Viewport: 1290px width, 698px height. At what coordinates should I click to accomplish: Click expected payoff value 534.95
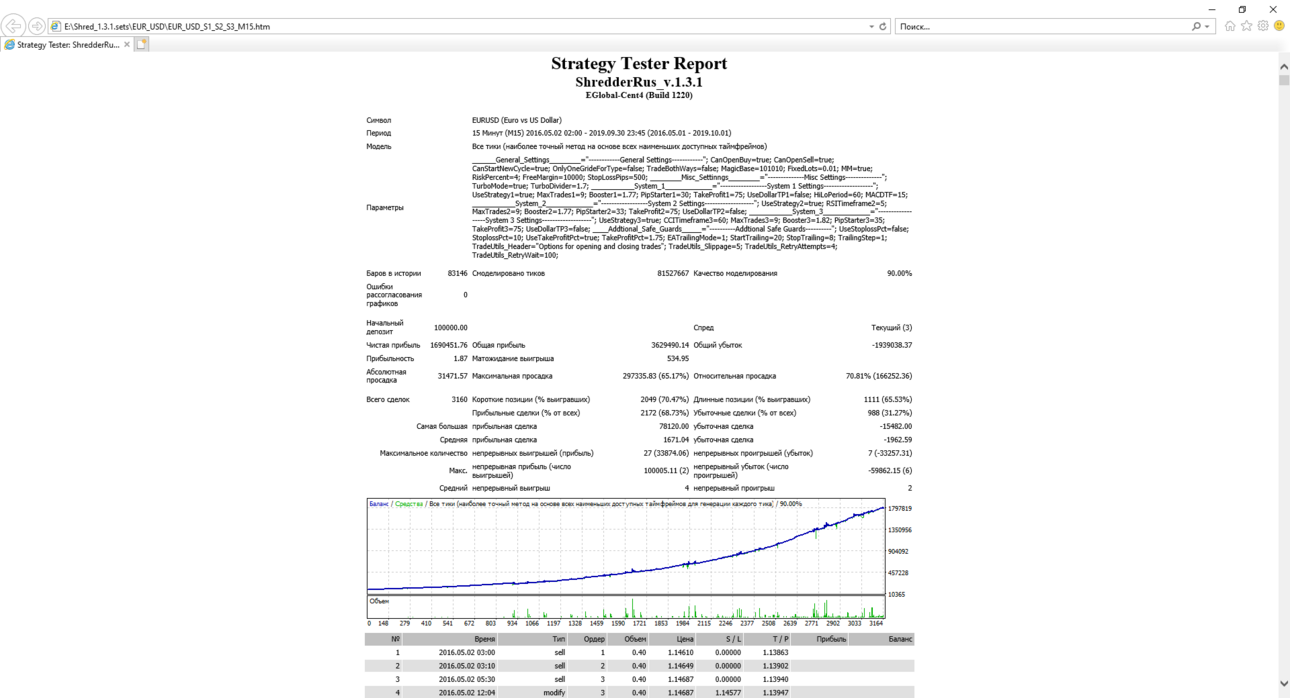tap(678, 358)
